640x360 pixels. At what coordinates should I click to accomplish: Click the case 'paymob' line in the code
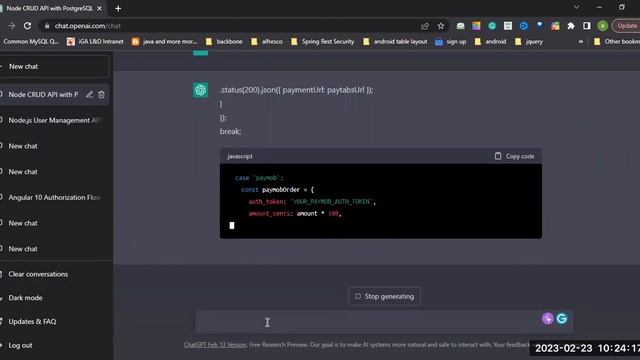[259, 178]
